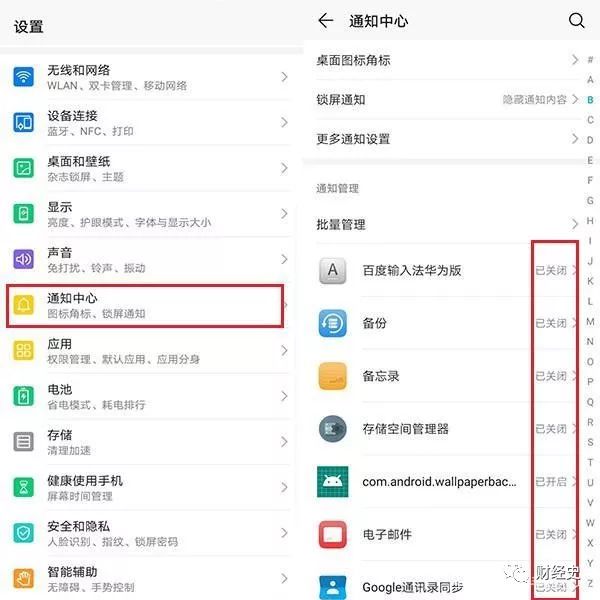Tap the 电子邮件 app icon
Viewport: 600px width, 600px height.
click(333, 534)
